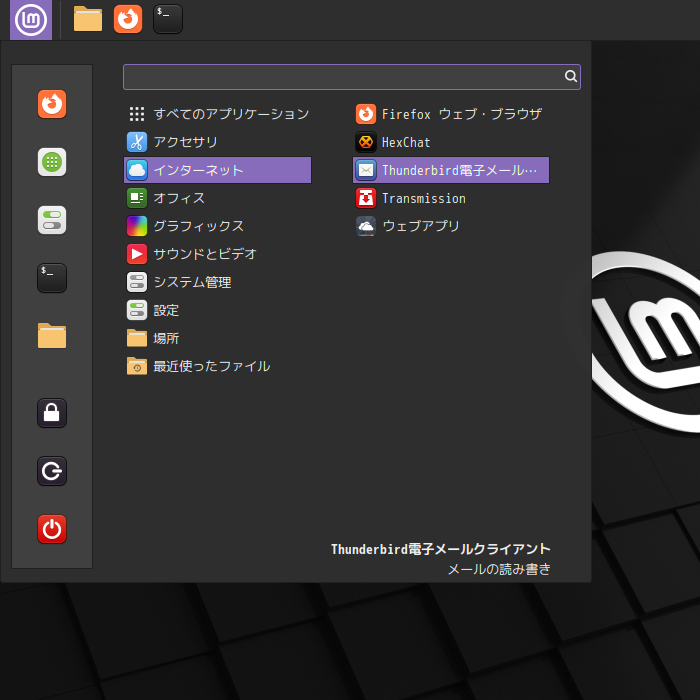The height and width of the screenshot is (700, 700).
Task: Select すべてのアプリケーション category
Action: click(x=217, y=114)
